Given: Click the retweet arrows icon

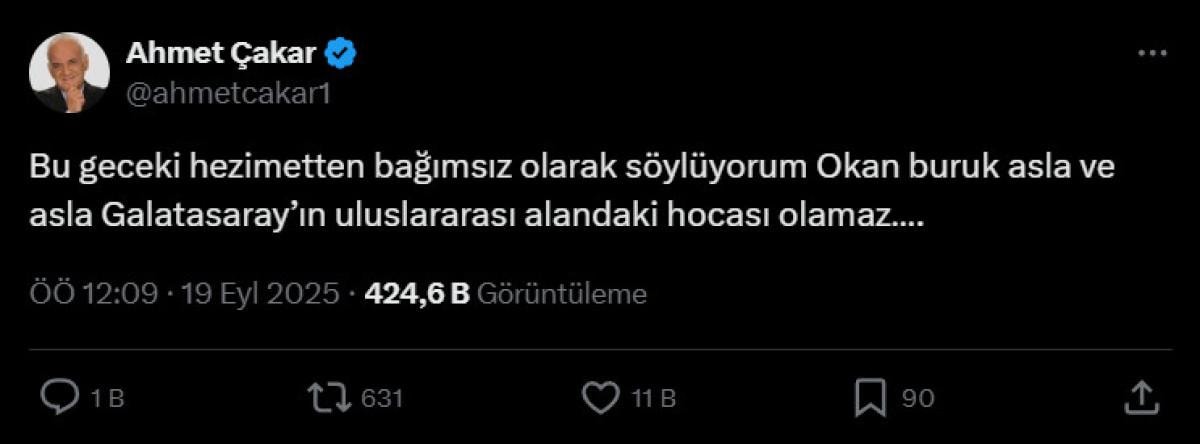Looking at the screenshot, I should pyautogui.click(x=329, y=398).
